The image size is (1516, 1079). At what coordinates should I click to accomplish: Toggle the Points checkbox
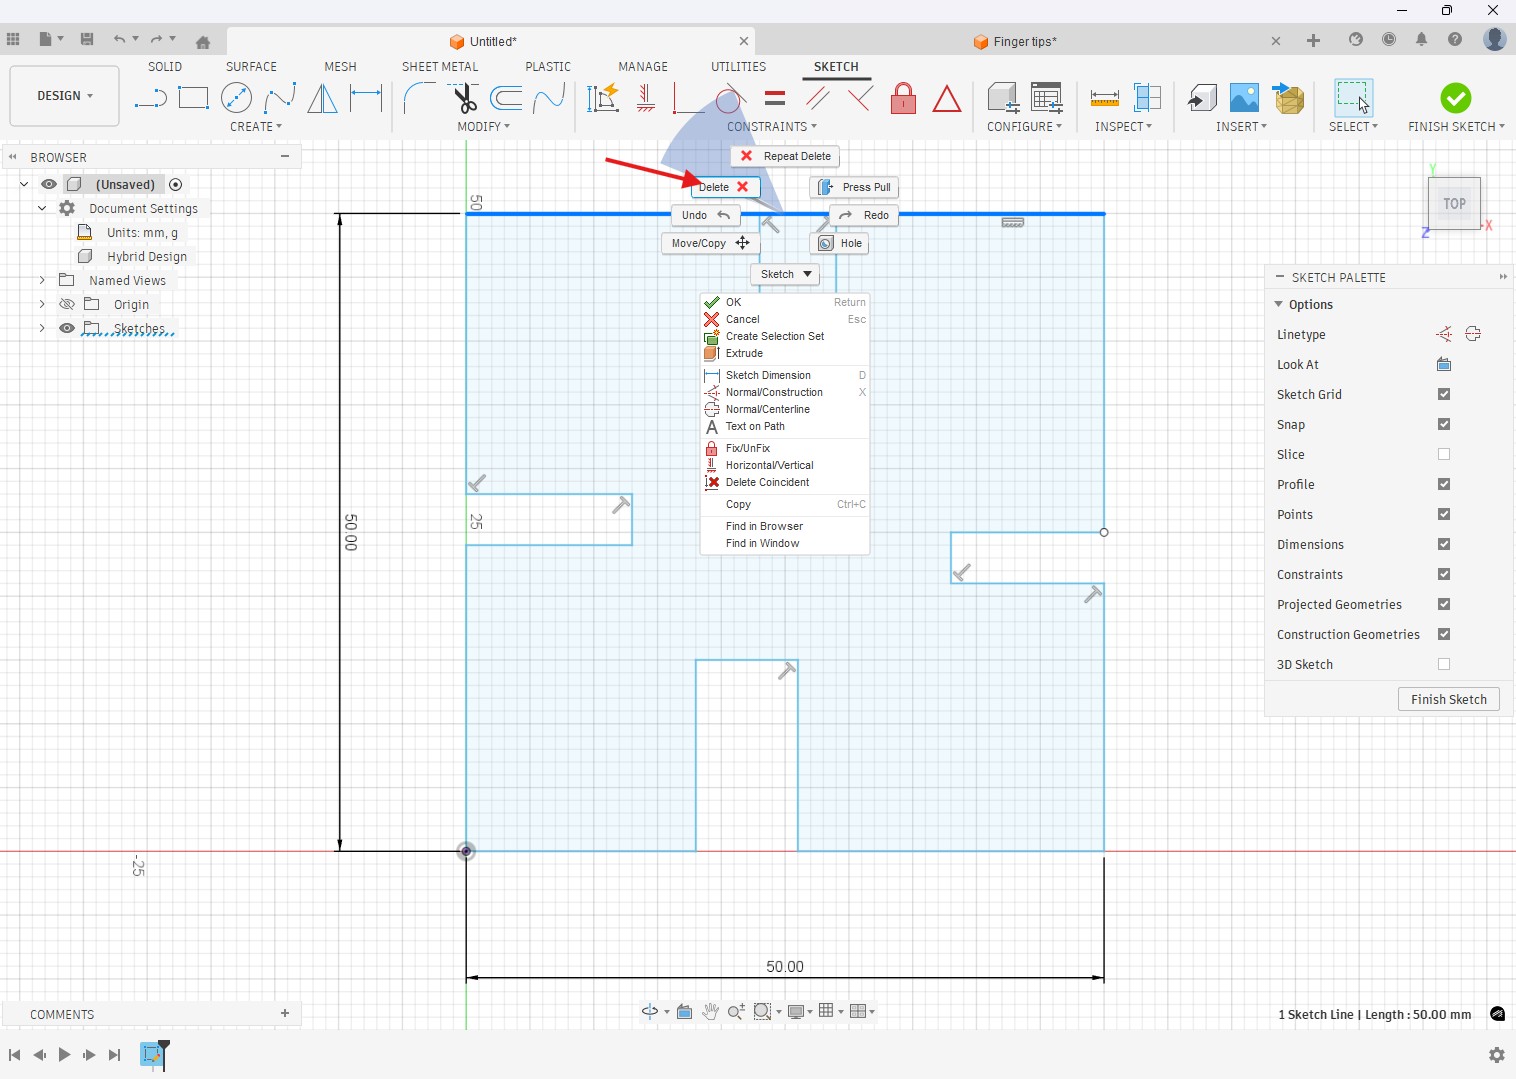[x=1444, y=514]
